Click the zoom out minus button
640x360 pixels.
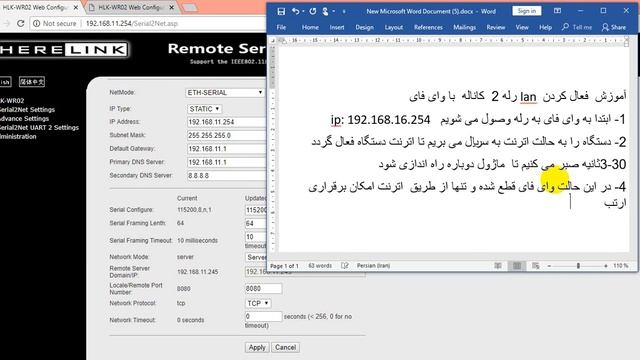click(549, 266)
